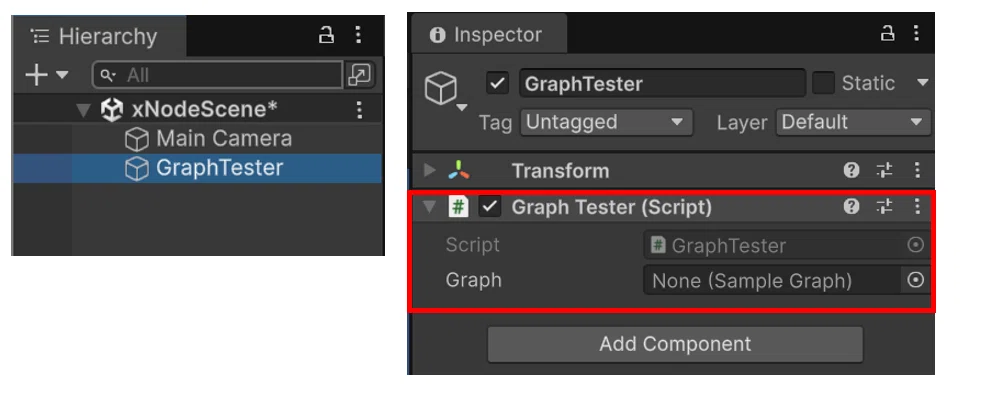Click the Graph field object picker circle
This screenshot has height=400, width=982.
[916, 280]
